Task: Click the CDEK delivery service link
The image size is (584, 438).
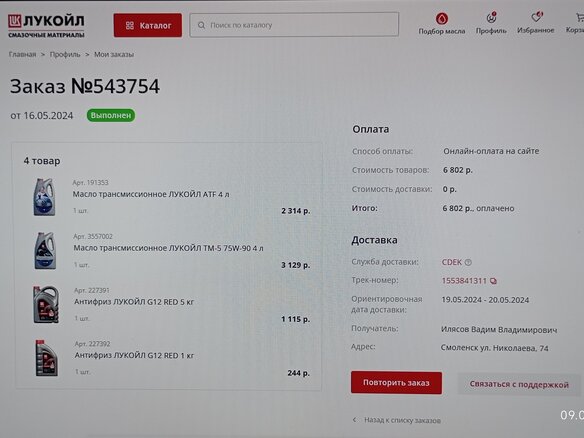Action: click(x=451, y=262)
